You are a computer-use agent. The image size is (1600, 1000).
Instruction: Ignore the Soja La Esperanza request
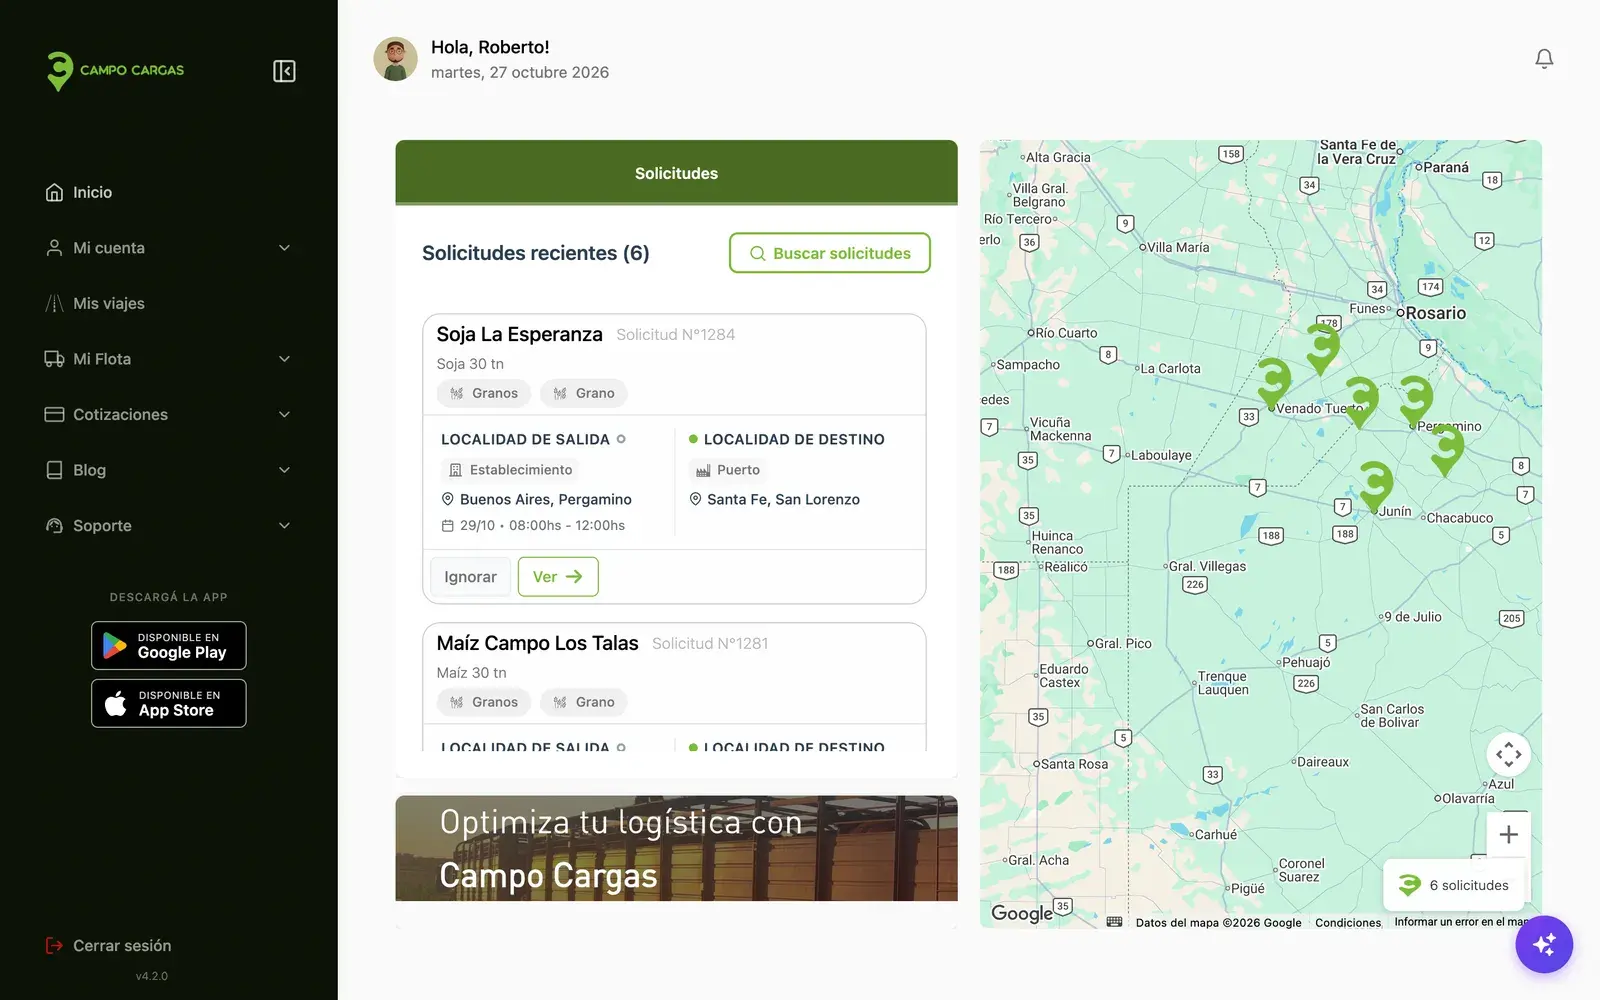click(470, 577)
